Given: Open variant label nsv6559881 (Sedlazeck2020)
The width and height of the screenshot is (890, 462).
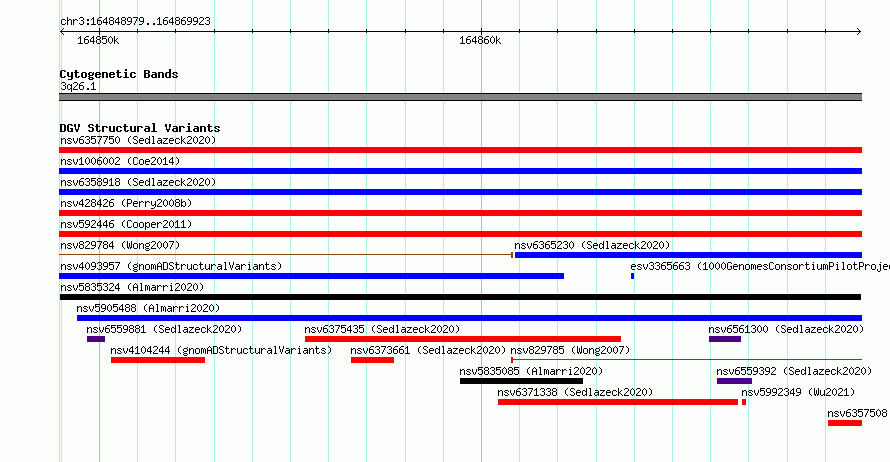Looking at the screenshot, I should tap(164, 329).
